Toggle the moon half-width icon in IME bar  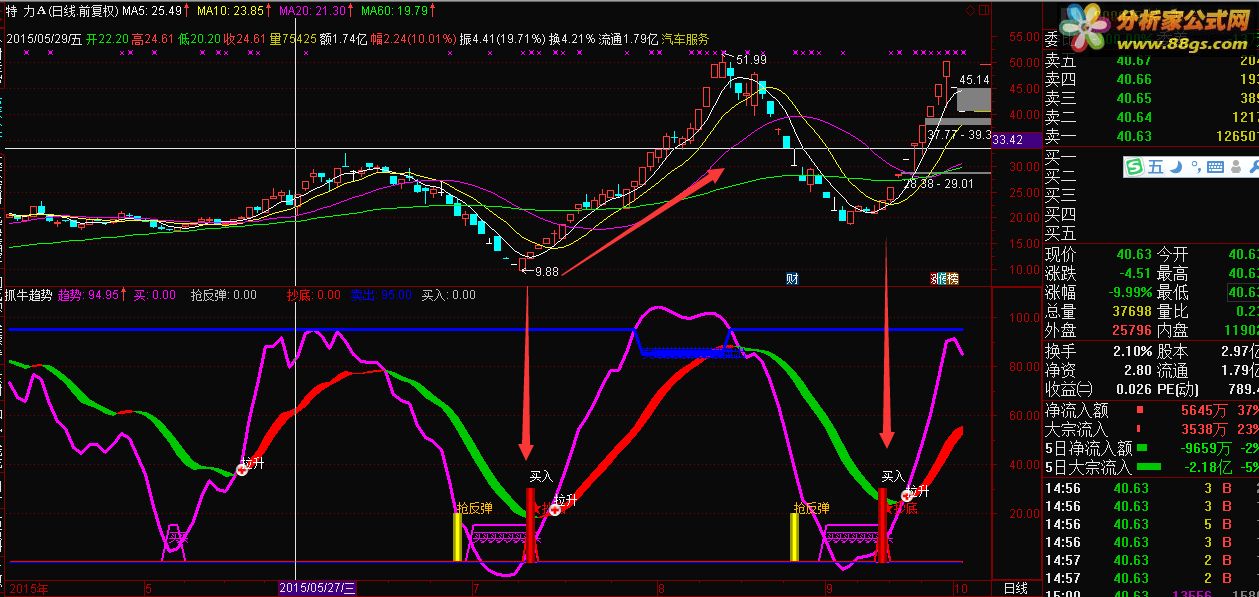coord(1177,167)
